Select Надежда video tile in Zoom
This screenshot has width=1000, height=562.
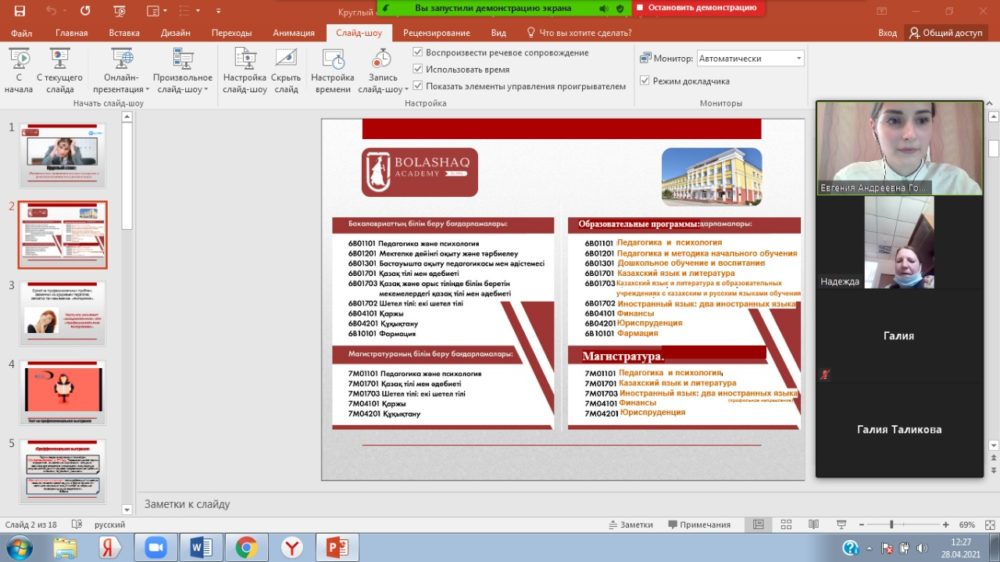tap(899, 242)
